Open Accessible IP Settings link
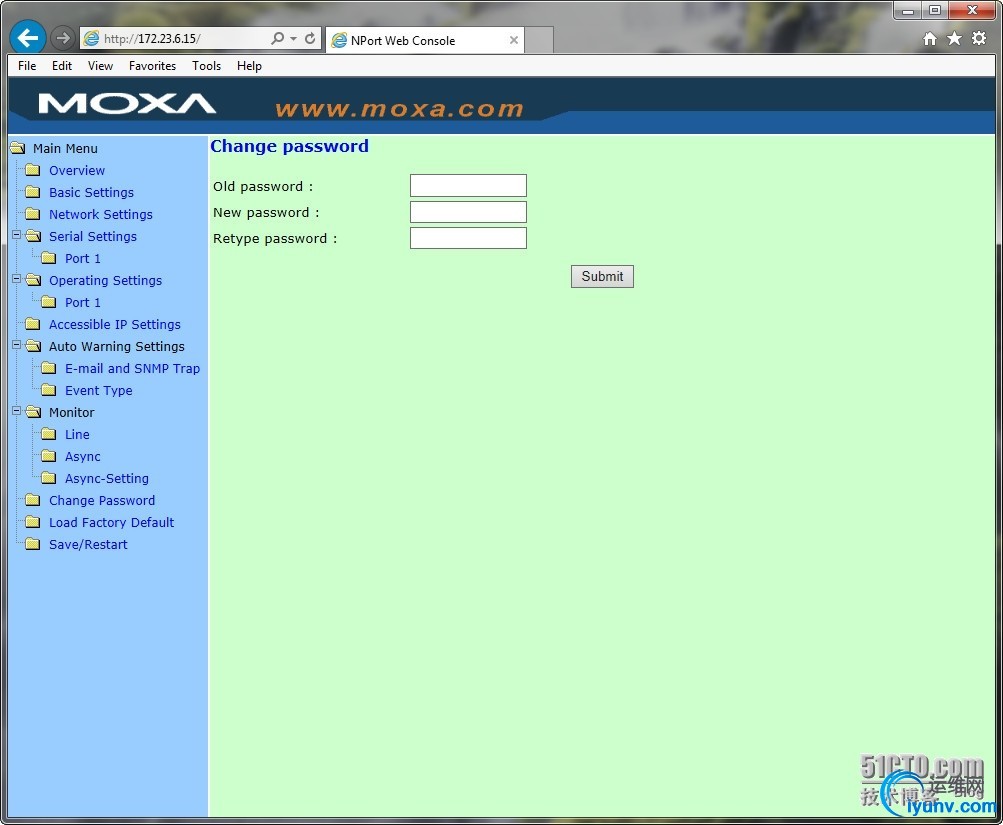 tap(115, 324)
